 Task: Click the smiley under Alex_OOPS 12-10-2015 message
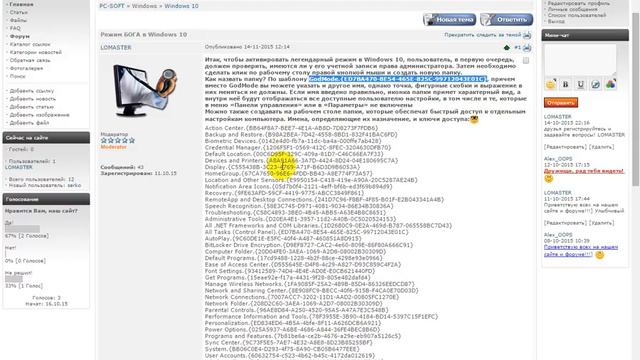(549, 178)
